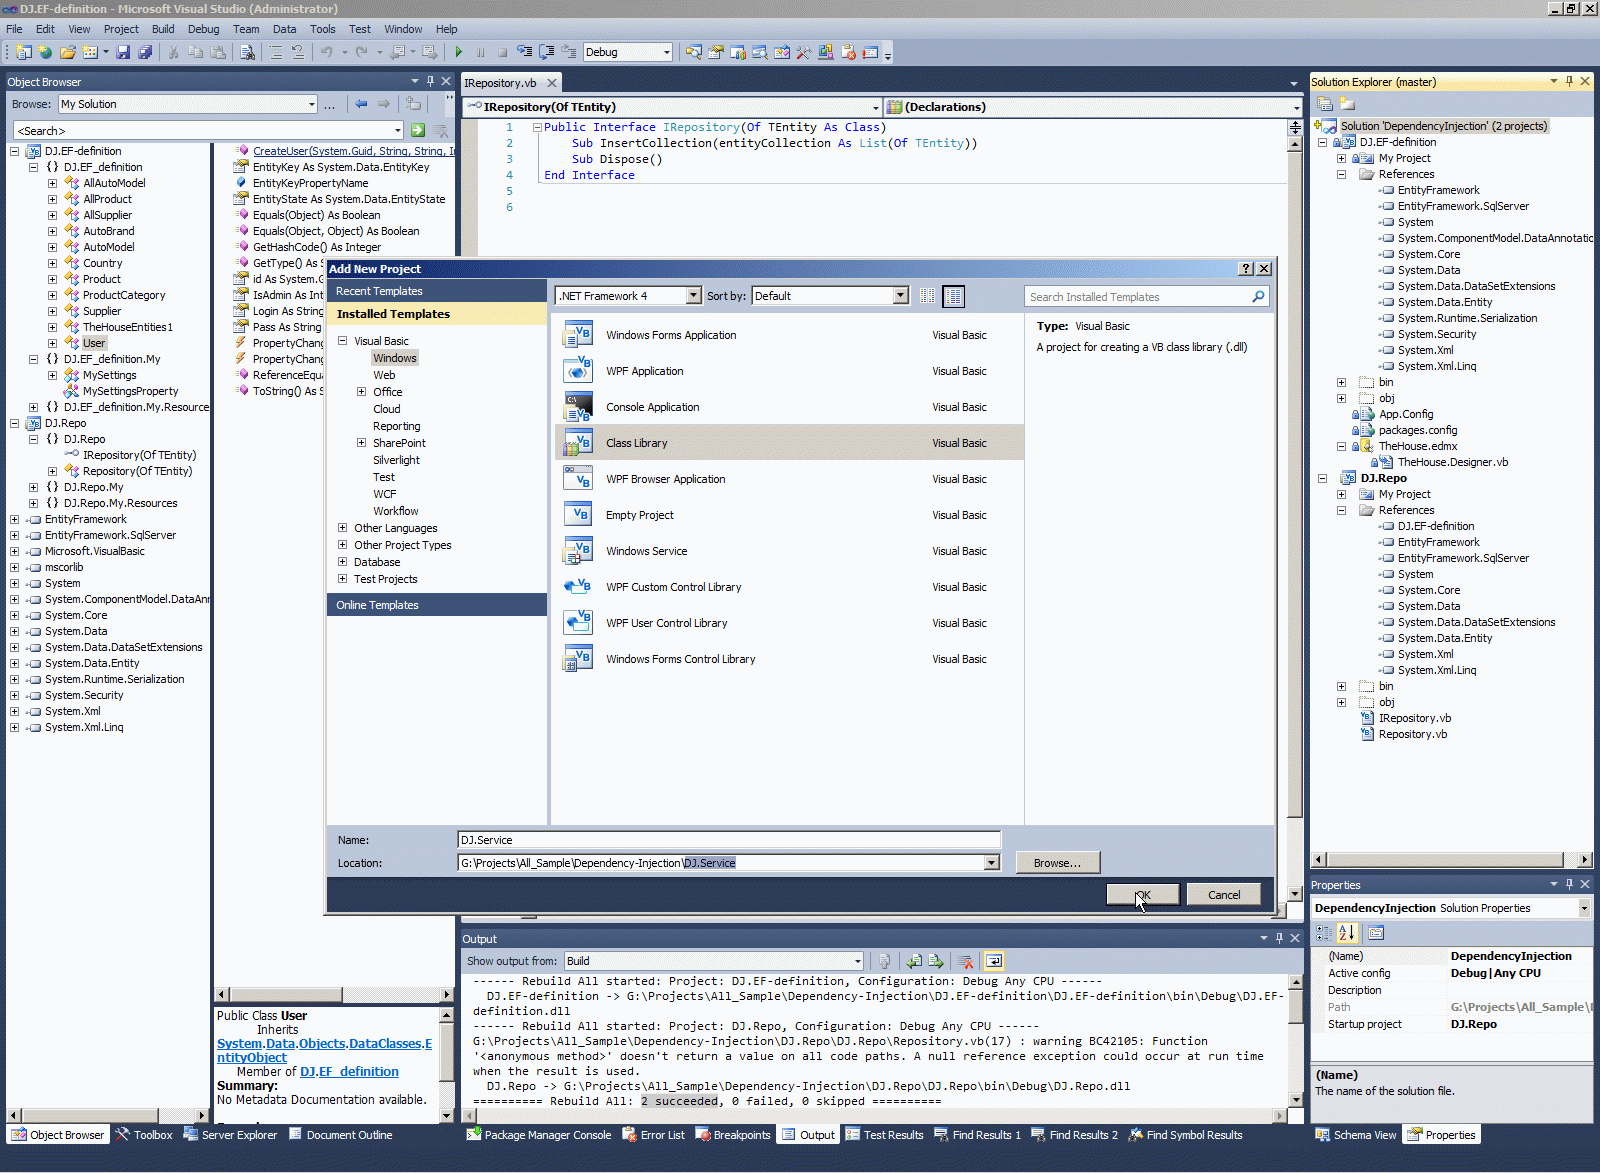Click the Search Installed Templates field
Viewport: 1600px width, 1173px height.
1138,297
